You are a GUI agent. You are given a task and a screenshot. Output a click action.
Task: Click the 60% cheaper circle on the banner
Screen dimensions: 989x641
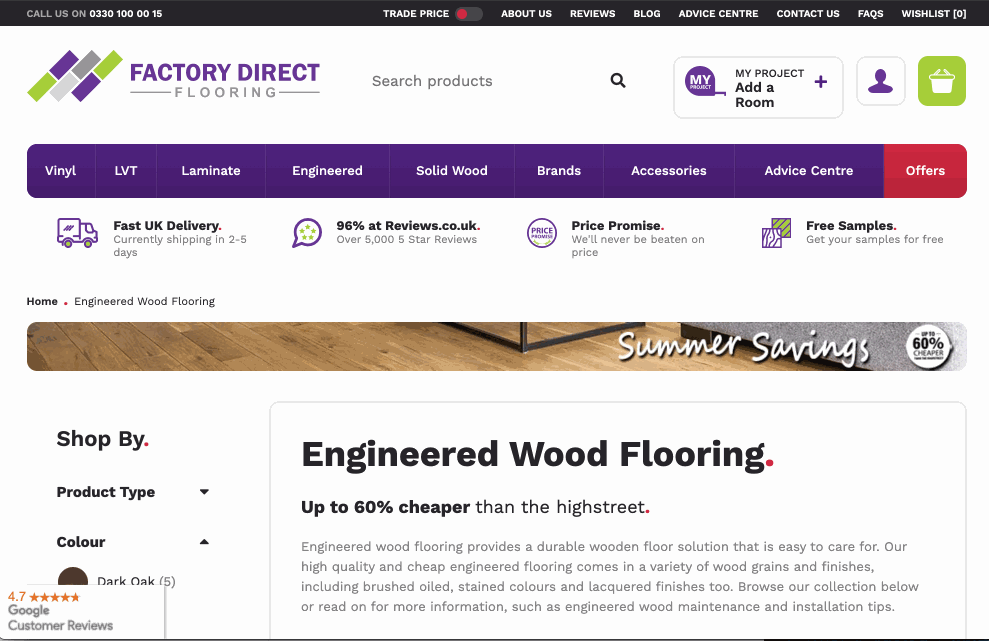[x=928, y=346]
